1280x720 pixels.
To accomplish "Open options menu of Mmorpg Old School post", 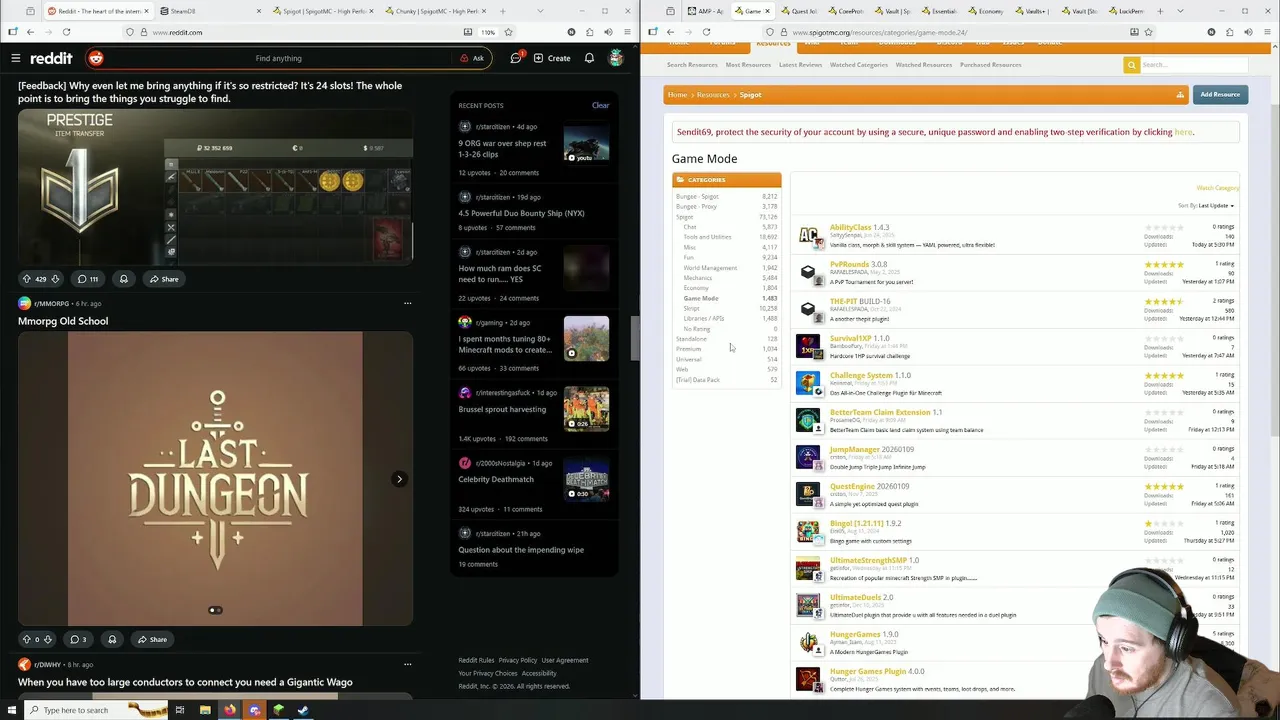I will (407, 303).
